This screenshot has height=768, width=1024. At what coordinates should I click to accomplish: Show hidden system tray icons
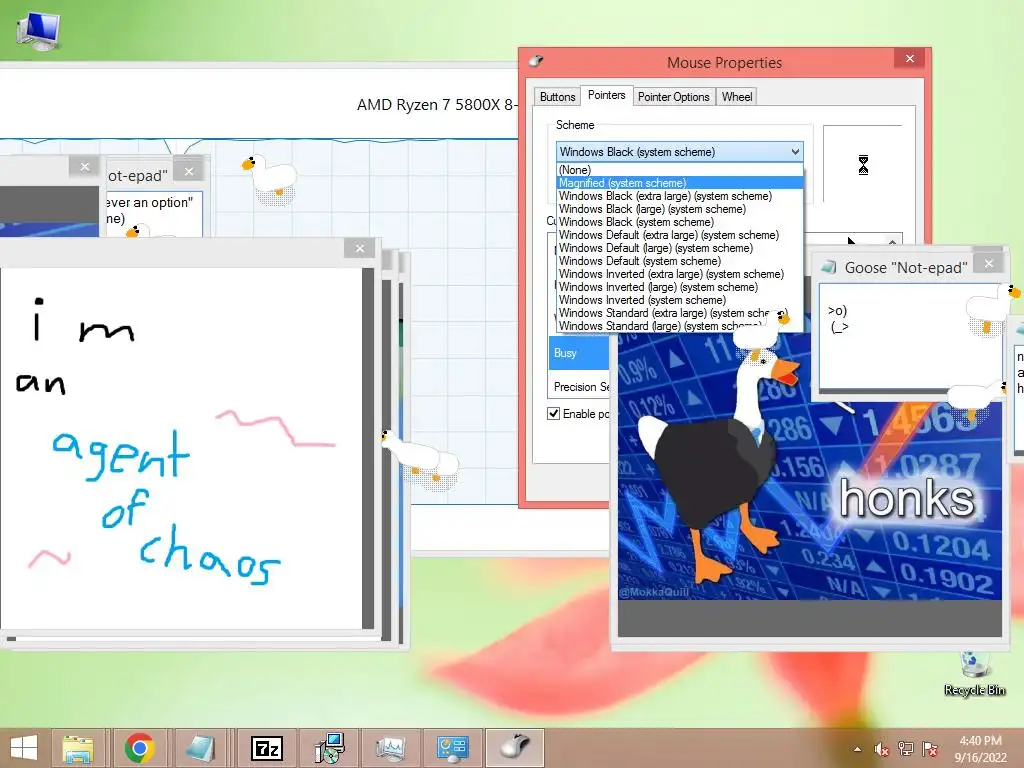pos(857,749)
